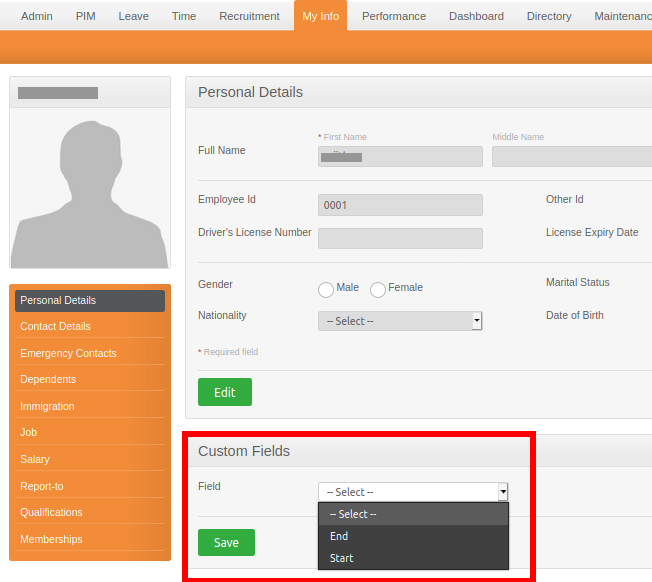Click the green Save button
This screenshot has width=652, height=582.
click(226, 542)
